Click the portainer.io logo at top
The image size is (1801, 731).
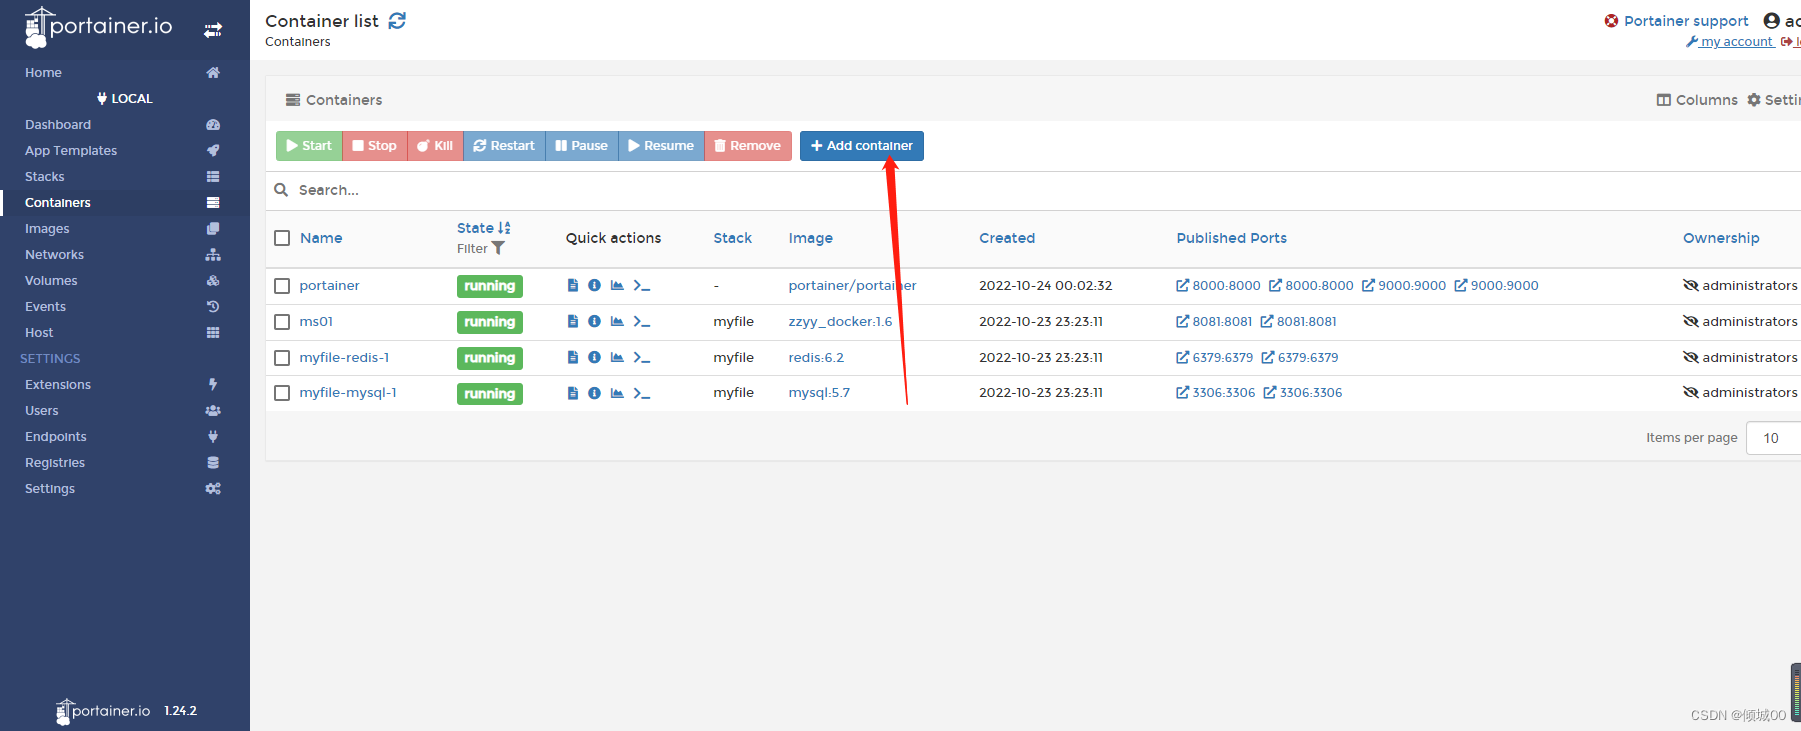coord(98,27)
